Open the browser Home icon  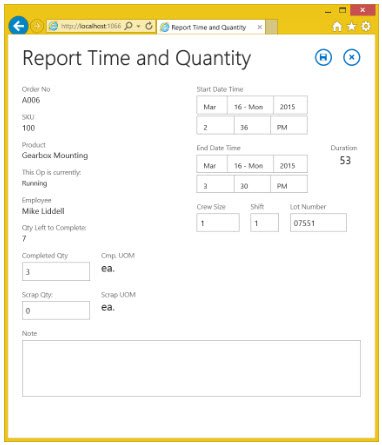(337, 26)
